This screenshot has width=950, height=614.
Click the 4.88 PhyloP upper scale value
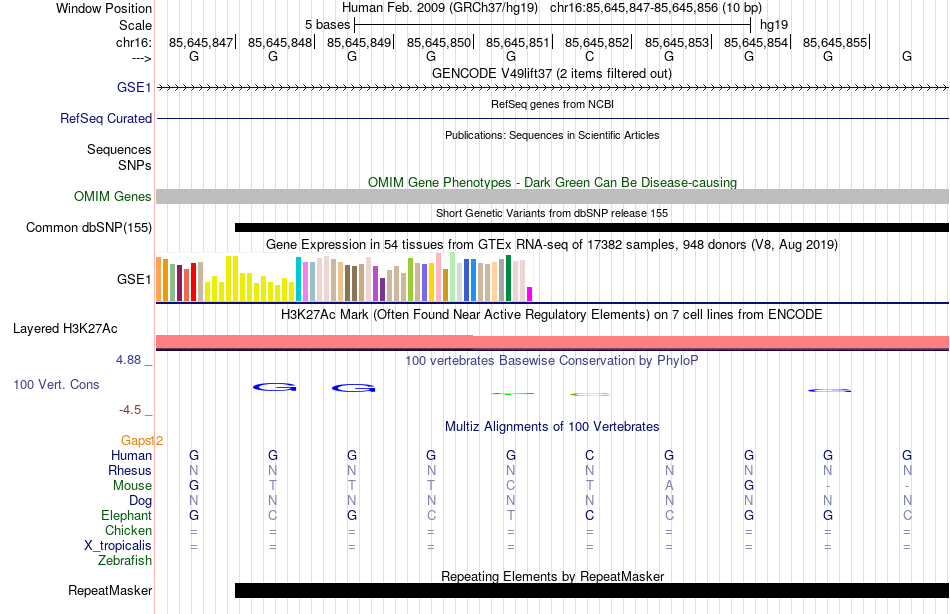[x=128, y=360]
